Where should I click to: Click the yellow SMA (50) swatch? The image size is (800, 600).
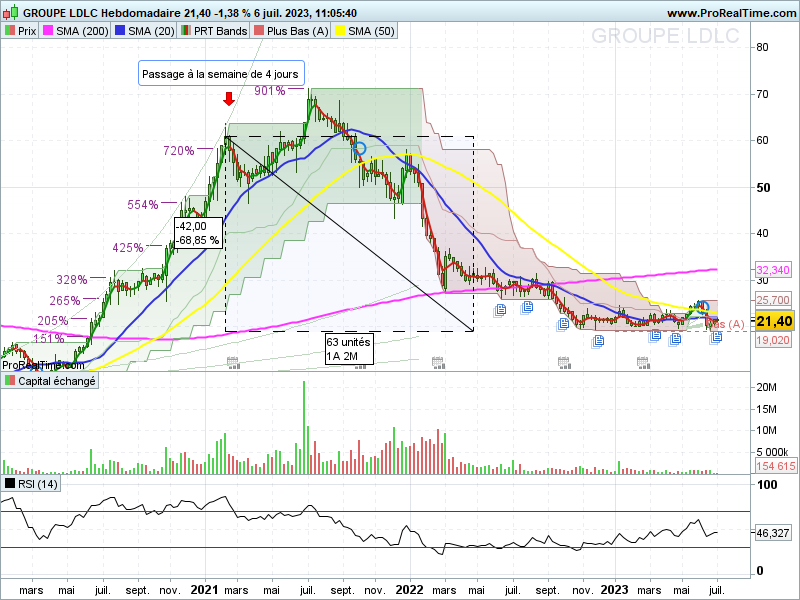click(340, 31)
